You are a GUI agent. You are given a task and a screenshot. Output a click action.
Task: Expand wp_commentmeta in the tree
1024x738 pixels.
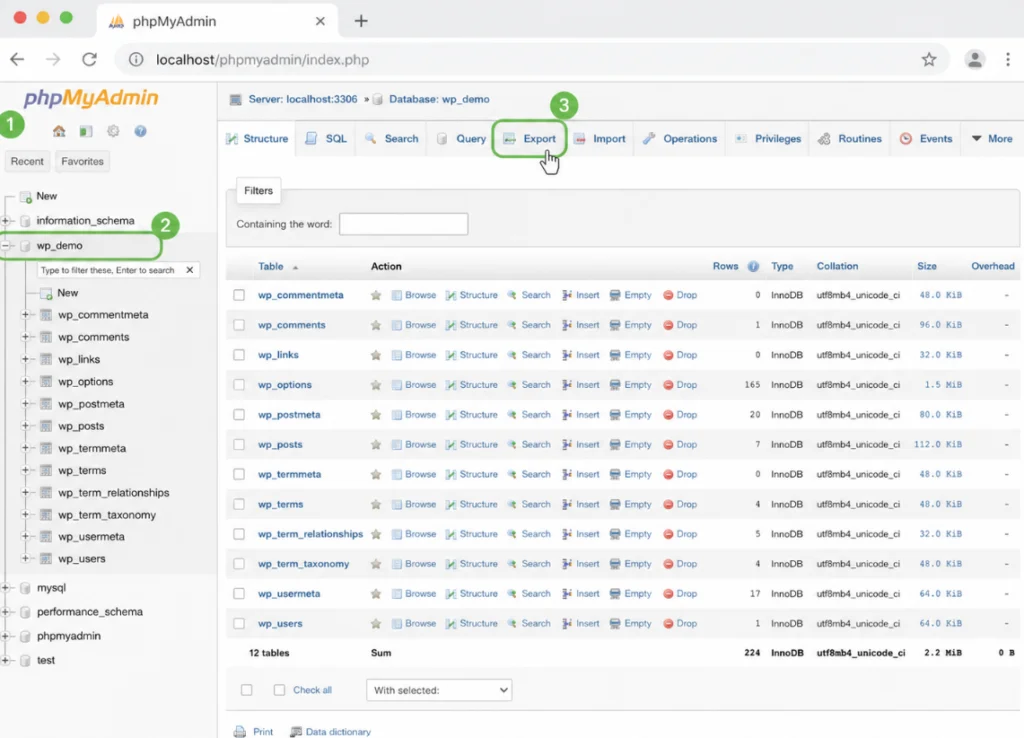point(25,315)
